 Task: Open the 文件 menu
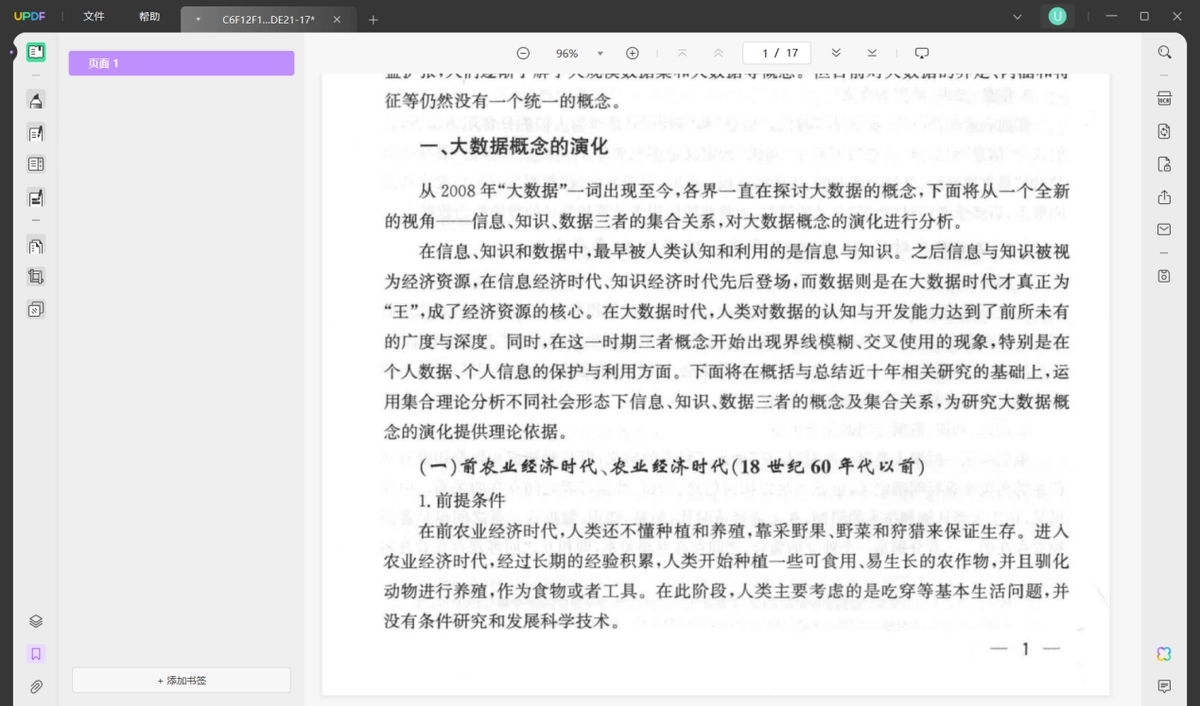point(94,17)
